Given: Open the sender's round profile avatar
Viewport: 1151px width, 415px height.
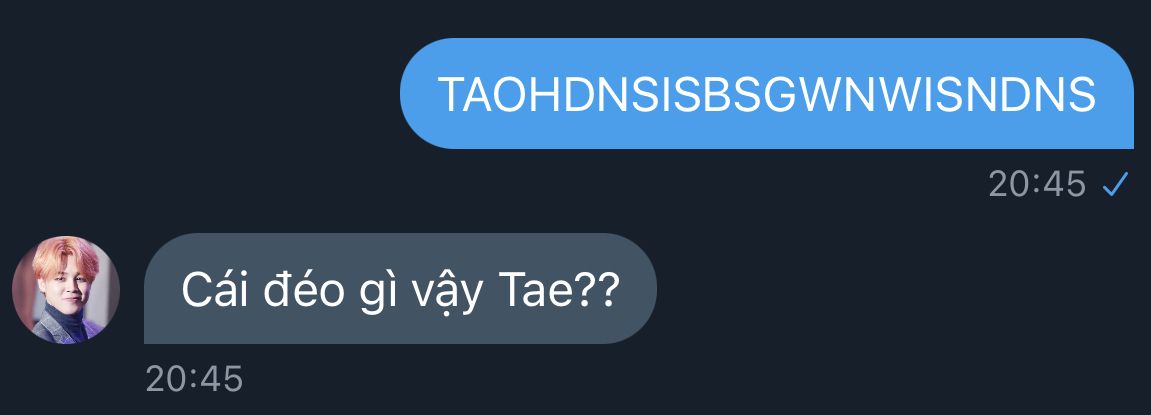Looking at the screenshot, I should pos(66,289).
